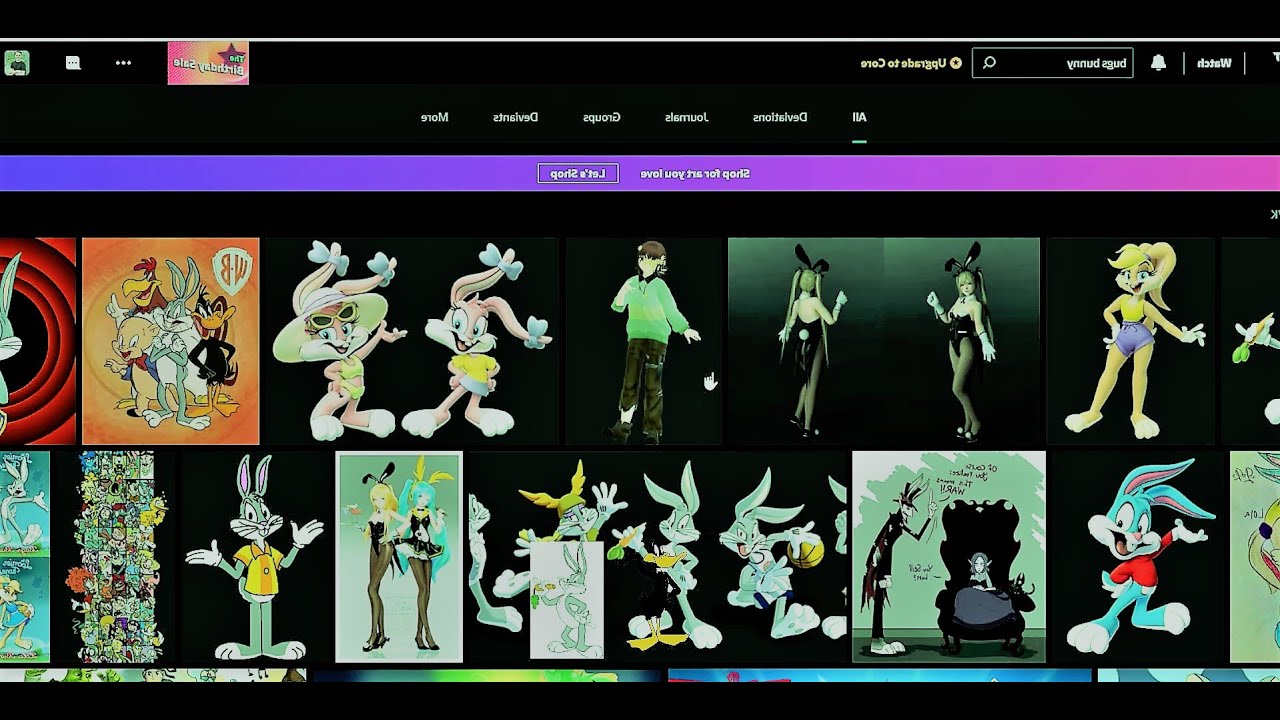
Task: Open the three-dot more options menu
Action: [123, 63]
